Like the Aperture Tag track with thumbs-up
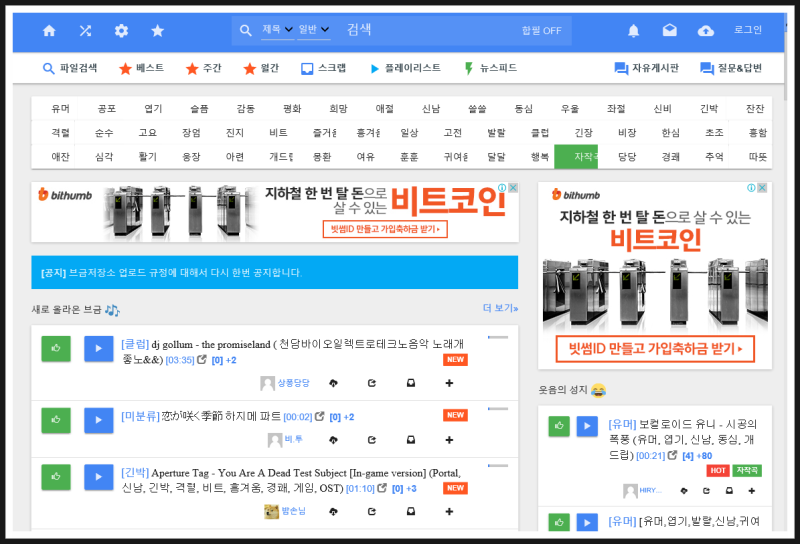800x544 pixels. click(x=56, y=477)
